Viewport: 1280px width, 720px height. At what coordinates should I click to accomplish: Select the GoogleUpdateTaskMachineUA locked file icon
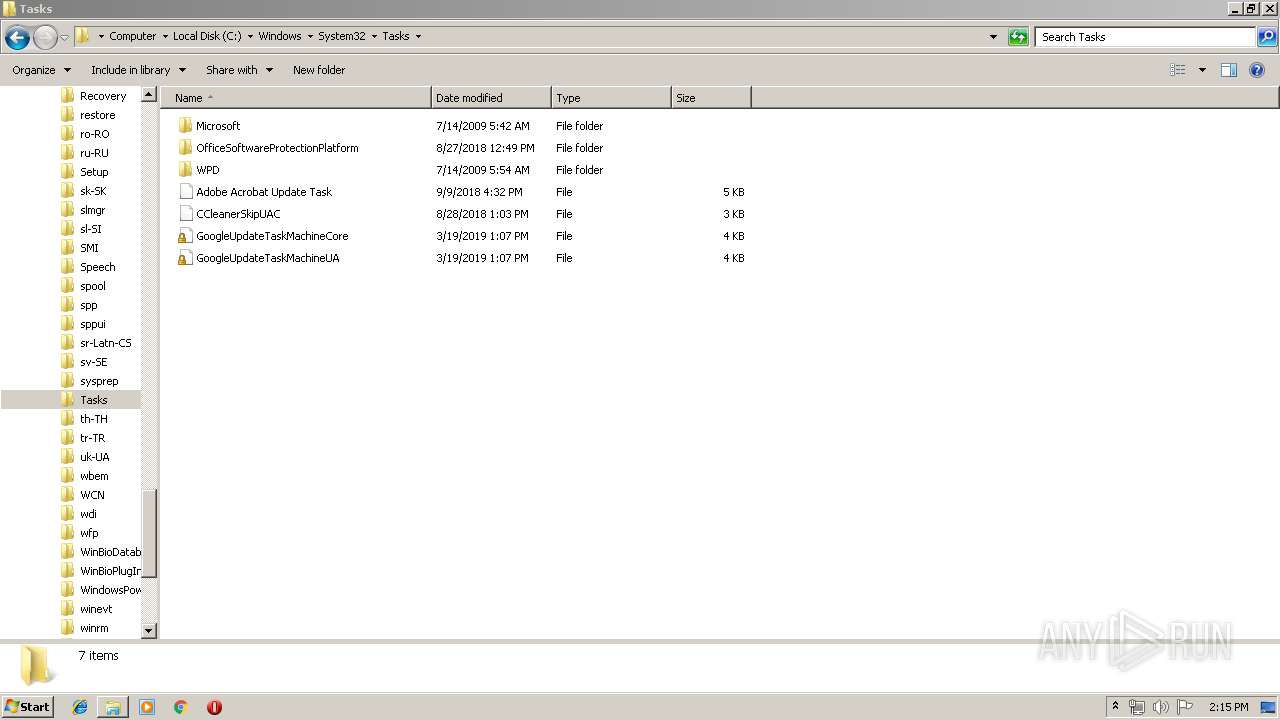click(x=185, y=258)
